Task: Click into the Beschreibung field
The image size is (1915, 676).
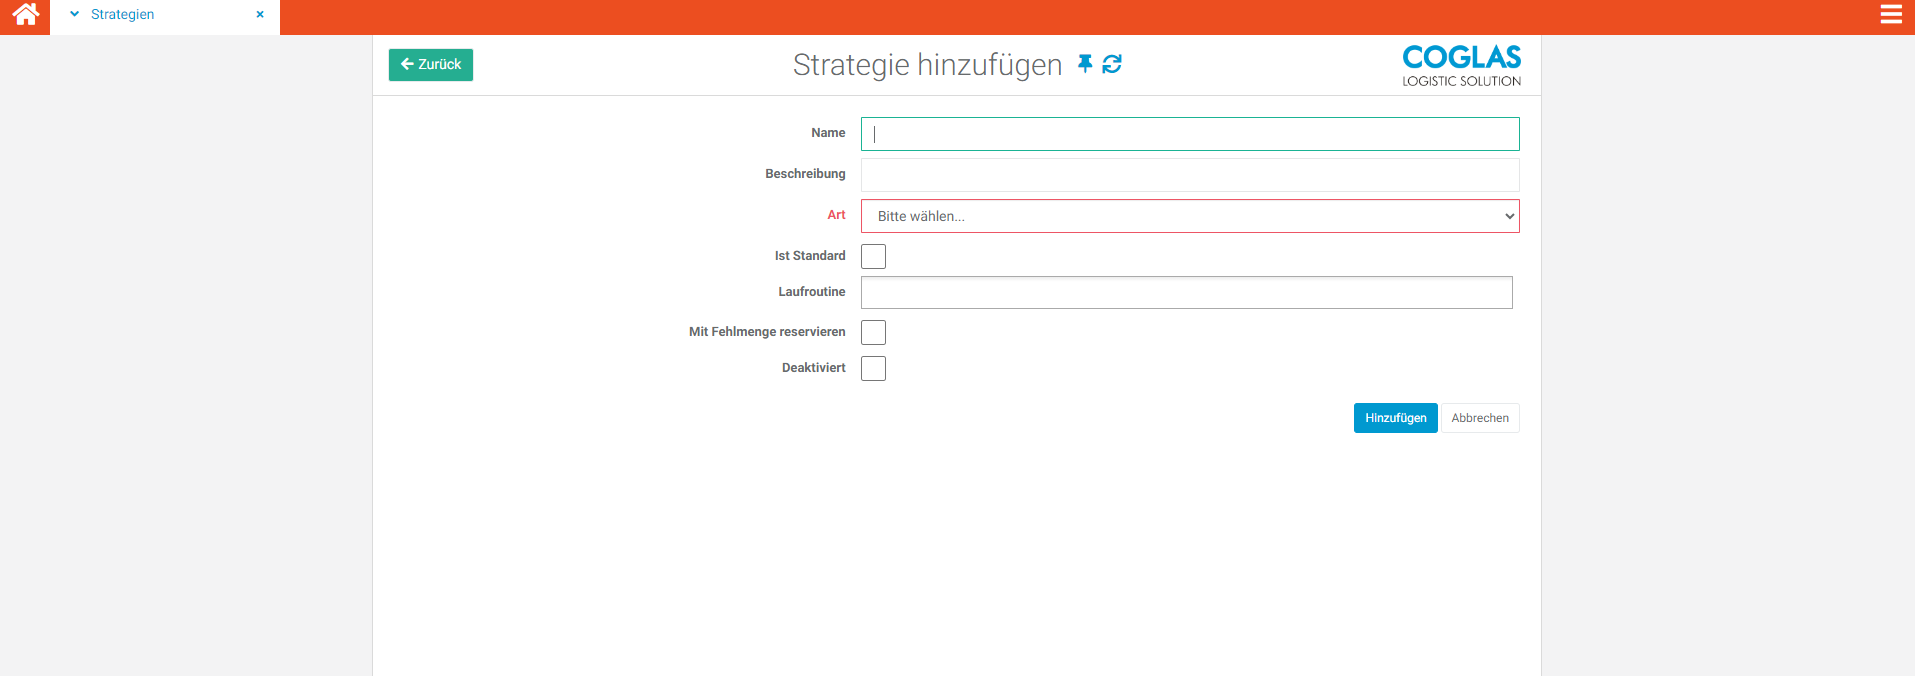Action: pos(1190,175)
